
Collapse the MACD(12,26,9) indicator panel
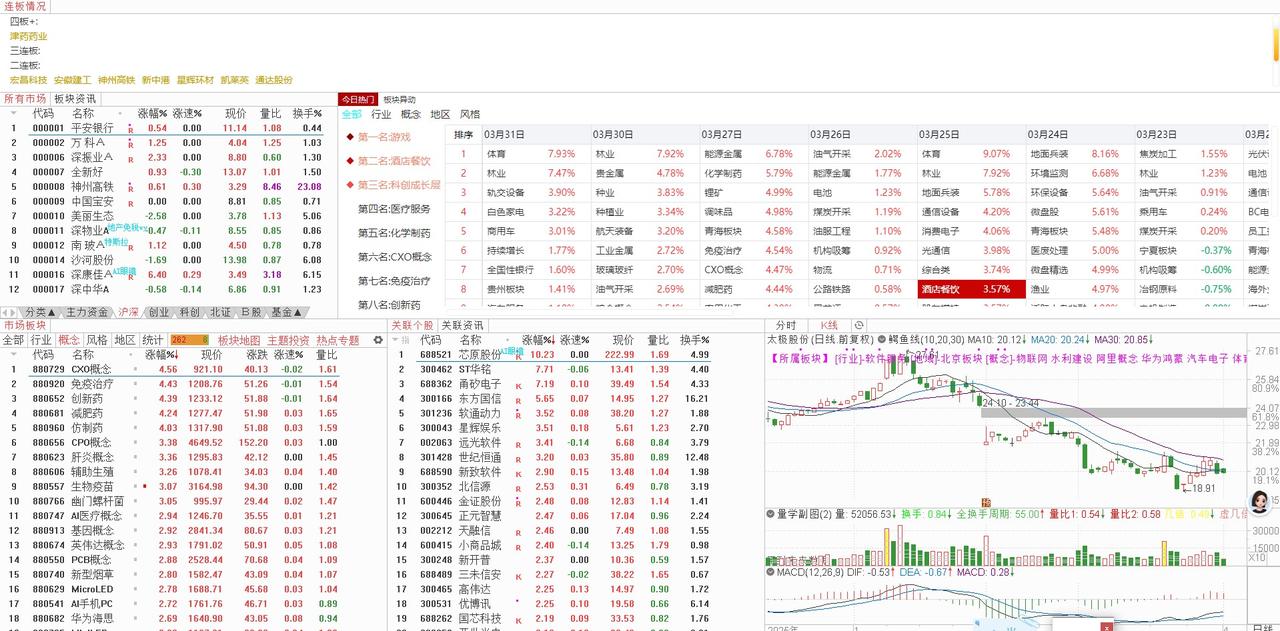[770, 571]
